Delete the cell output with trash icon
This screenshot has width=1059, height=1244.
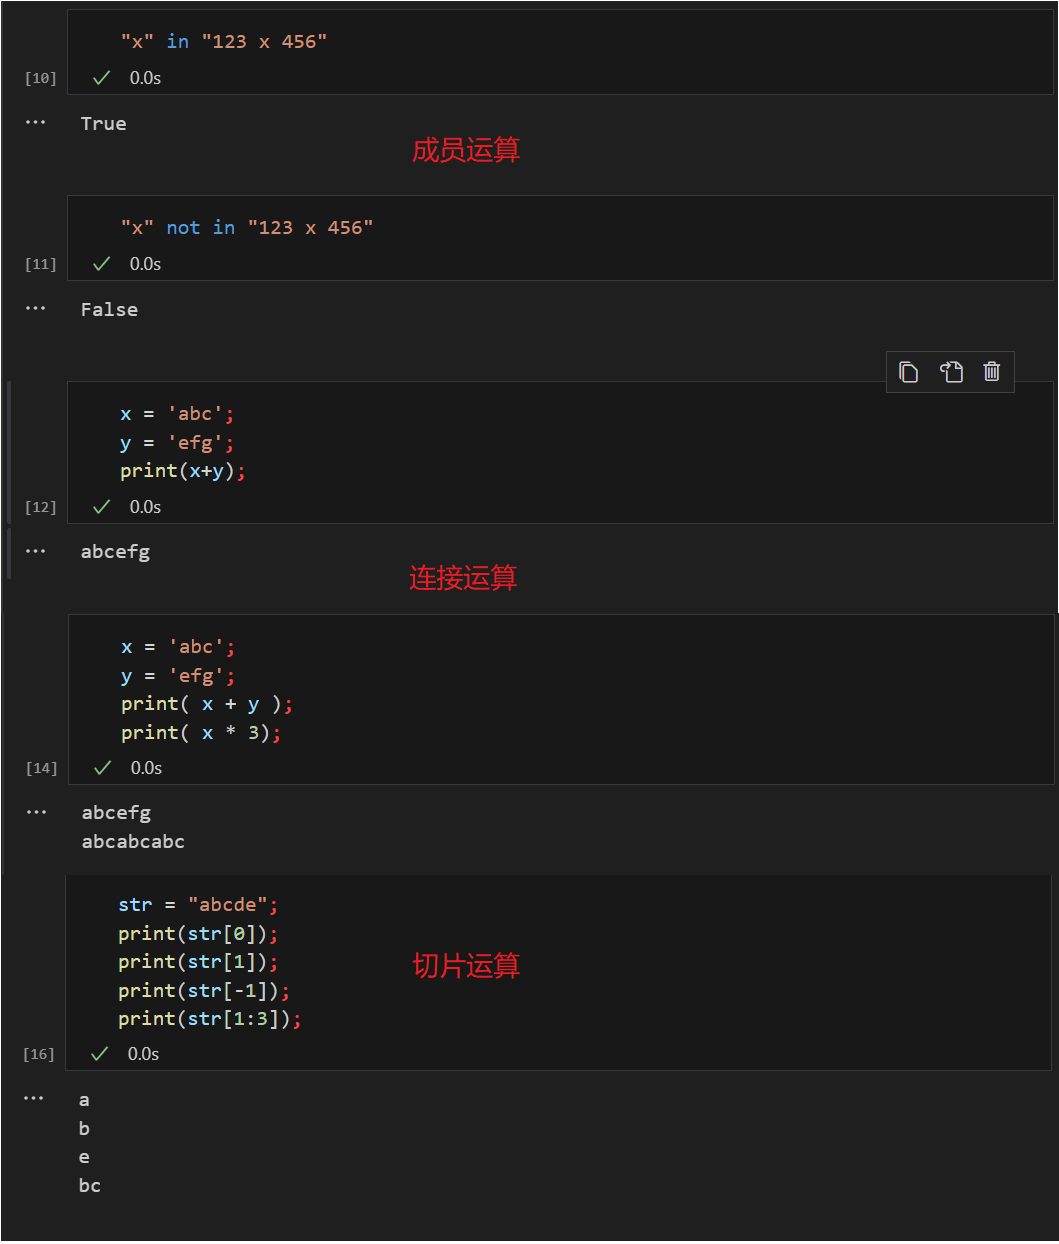coord(991,372)
